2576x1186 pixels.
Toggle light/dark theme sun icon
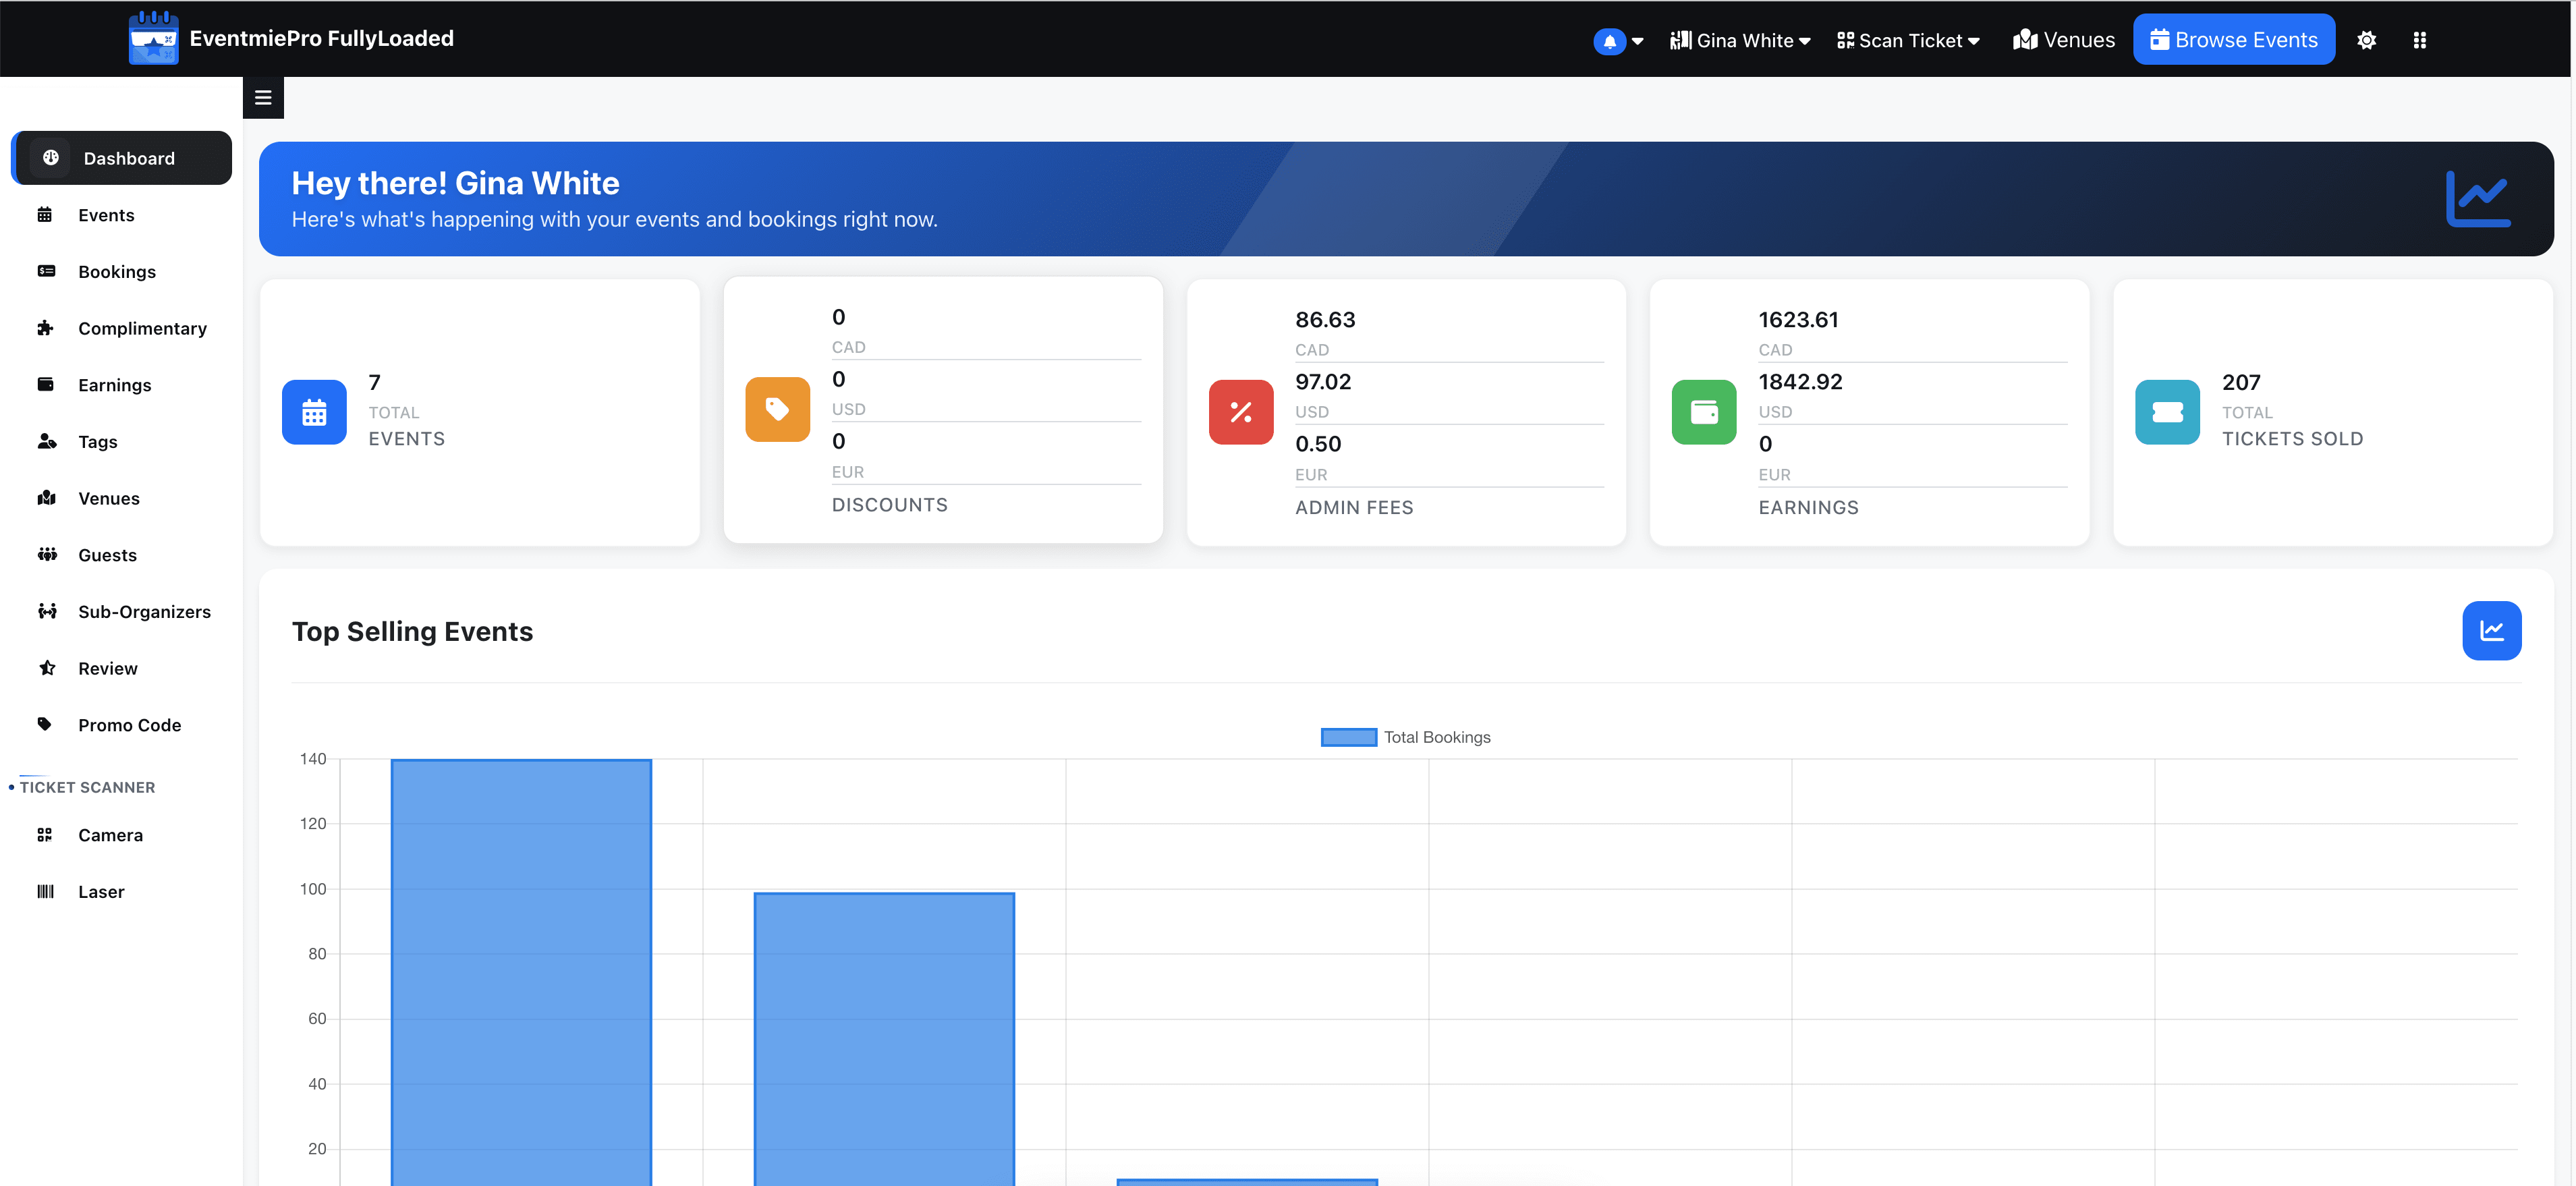pos(2366,41)
